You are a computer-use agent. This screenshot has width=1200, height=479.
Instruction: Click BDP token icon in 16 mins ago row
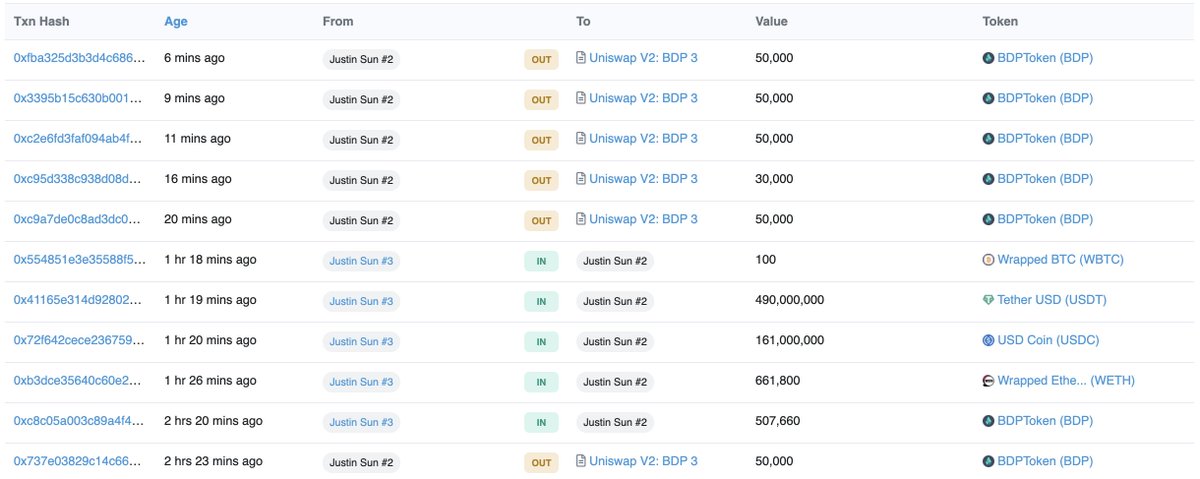coord(989,179)
